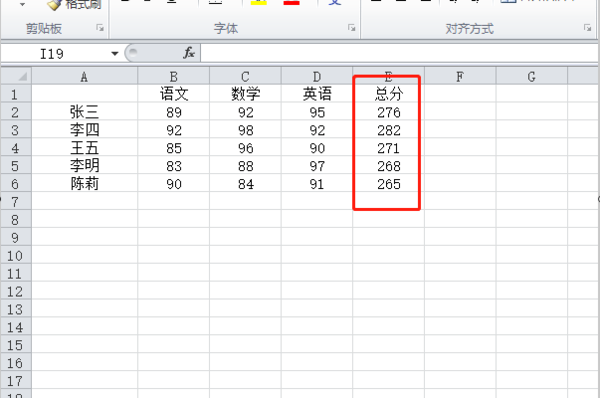Screen dimensions: 600x398
Task: Click the 数学 header cell
Action: (245, 94)
